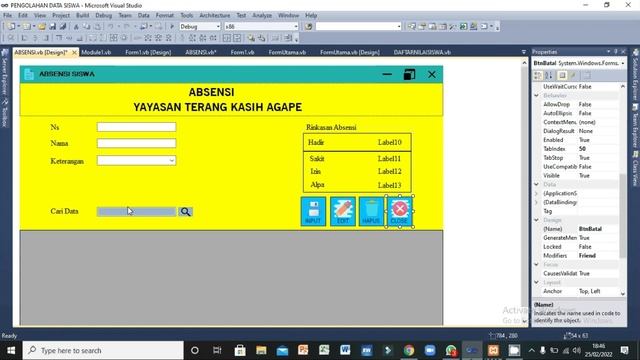This screenshot has width=640, height=360.
Task: Collapse the Design category in Properties
Action: pyautogui.click(x=537, y=220)
